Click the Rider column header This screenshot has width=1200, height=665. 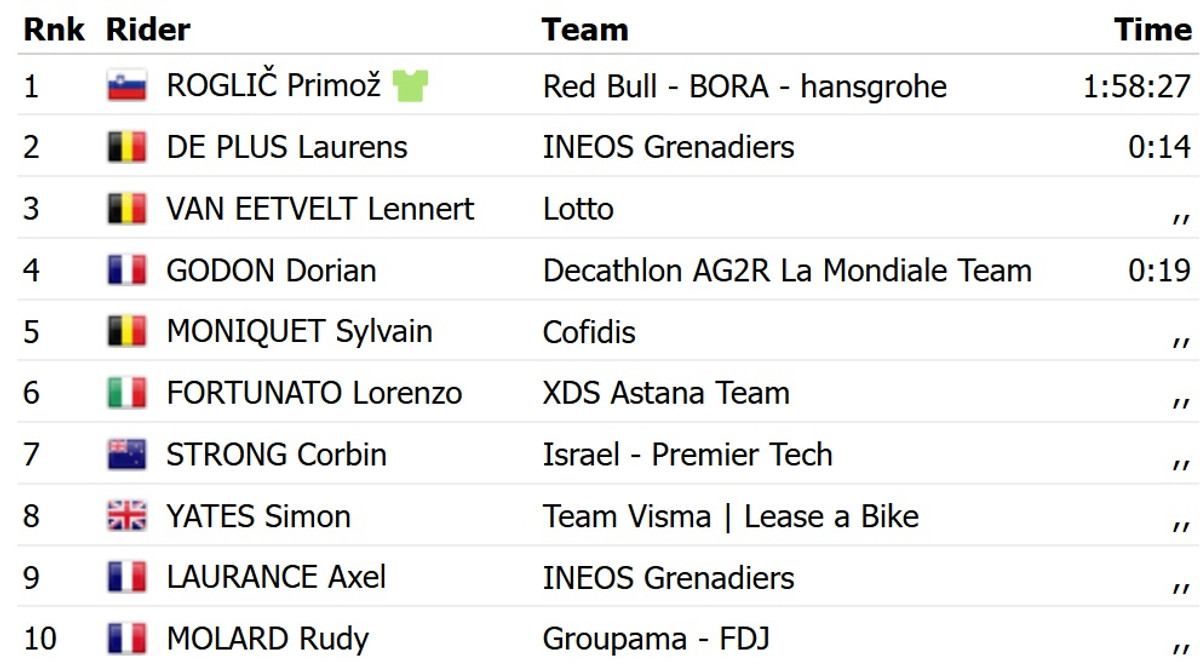click(148, 30)
